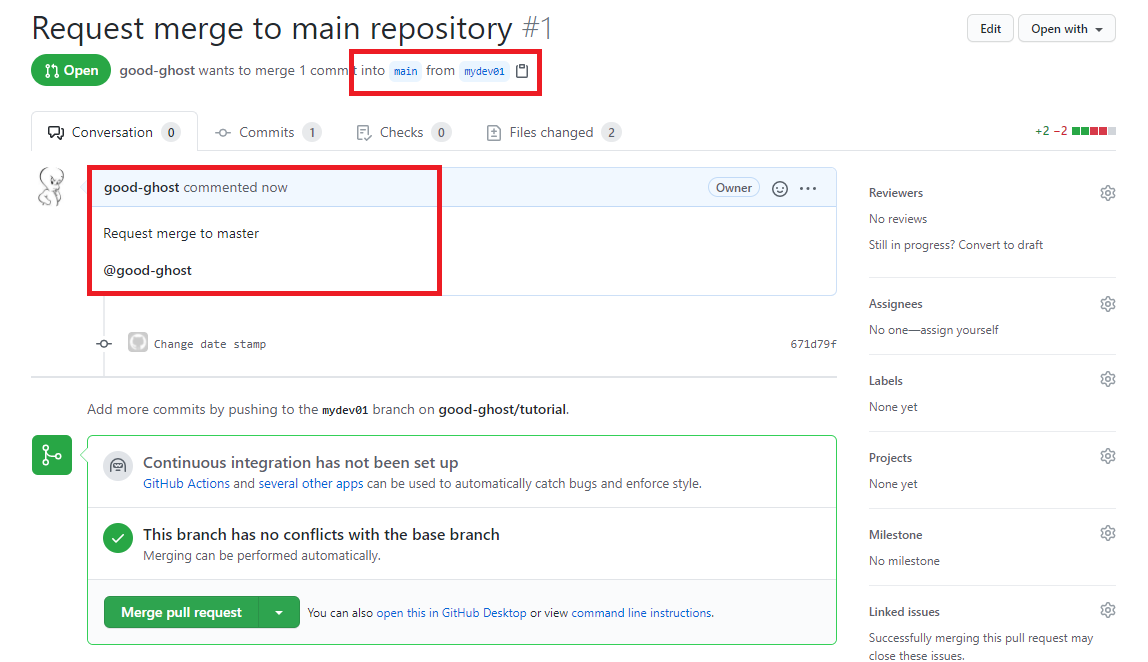The image size is (1148, 662).
Task: Click the Edit button
Action: [x=989, y=28]
